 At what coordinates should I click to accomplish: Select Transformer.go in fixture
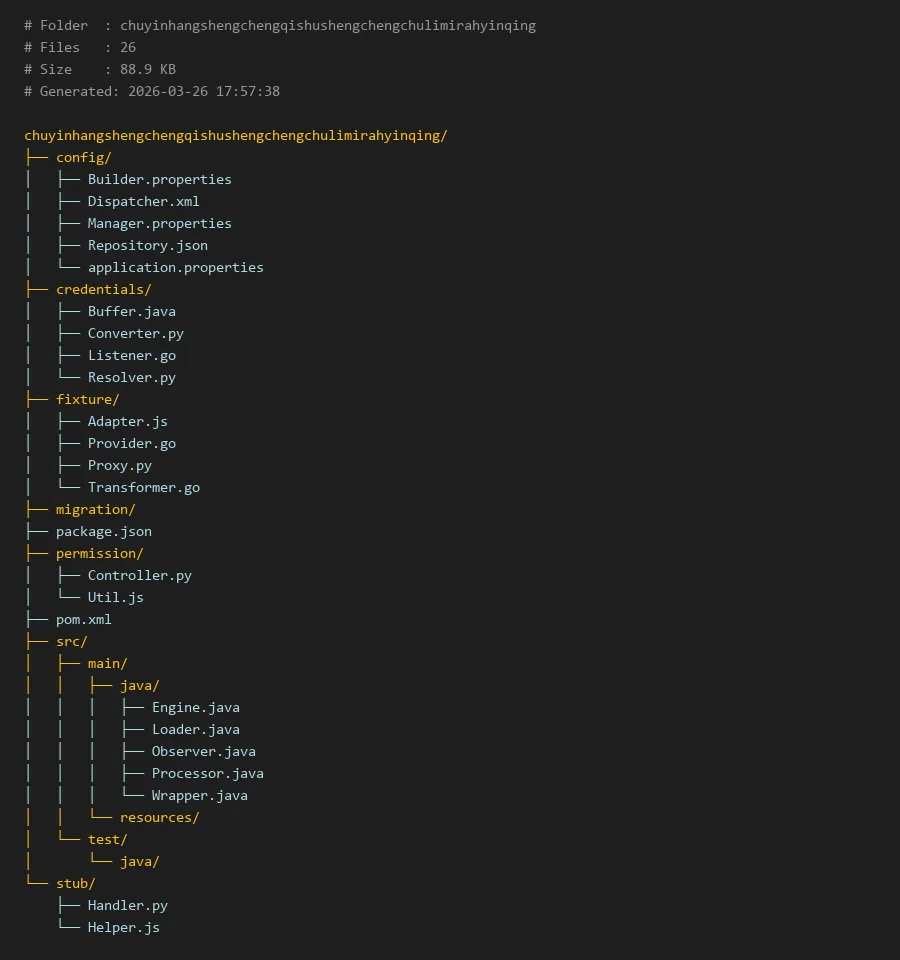click(x=143, y=487)
